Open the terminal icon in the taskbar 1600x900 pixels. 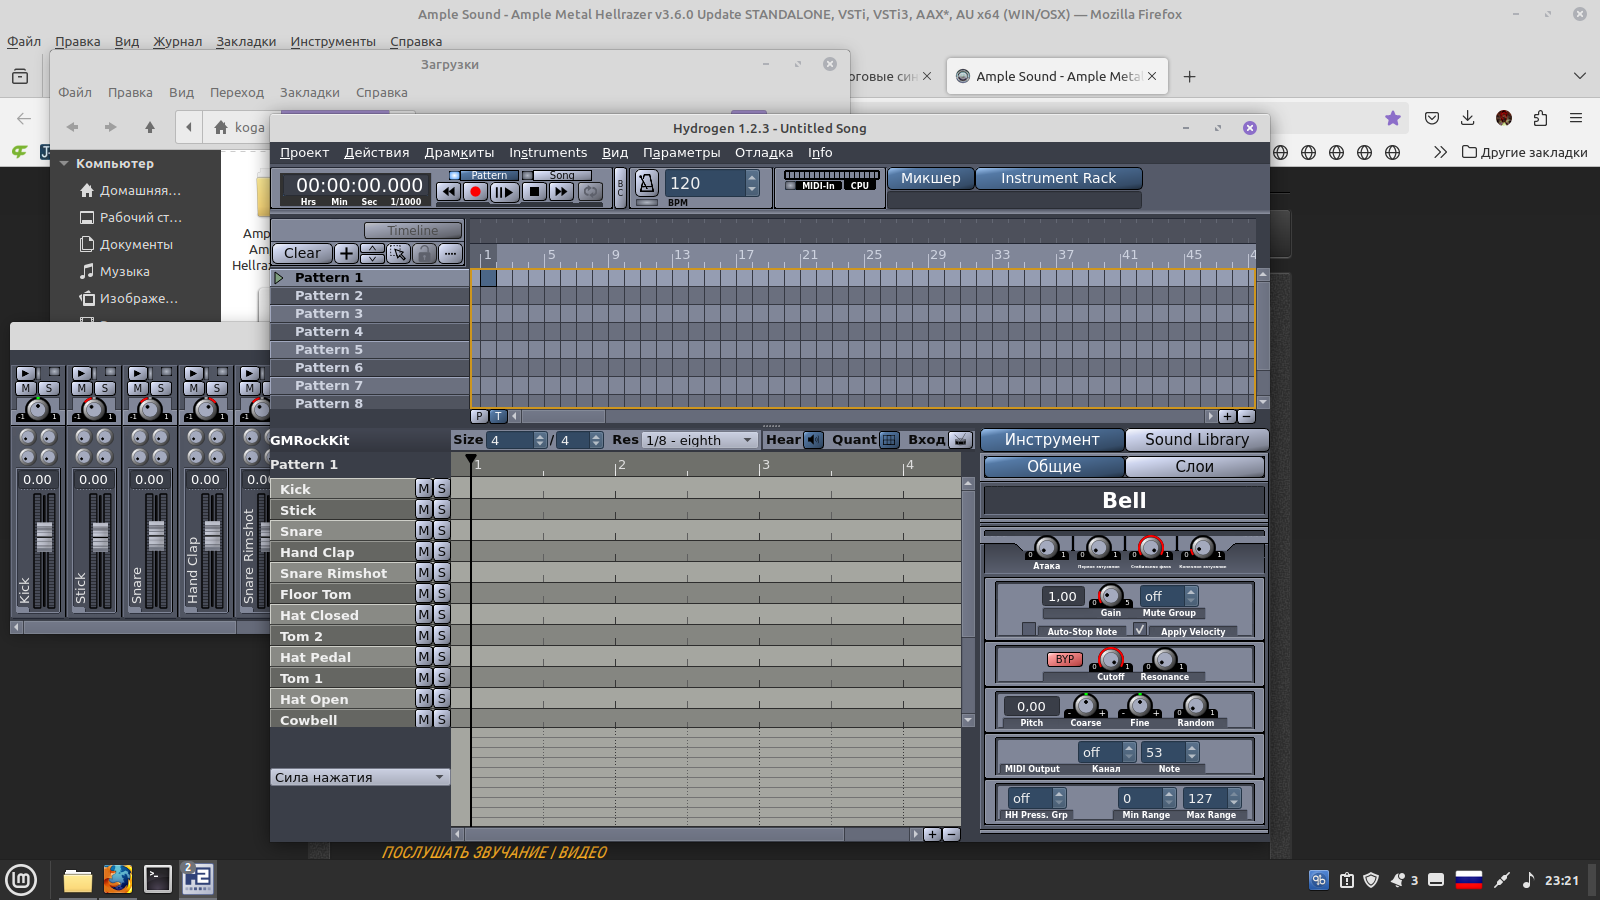(158, 879)
